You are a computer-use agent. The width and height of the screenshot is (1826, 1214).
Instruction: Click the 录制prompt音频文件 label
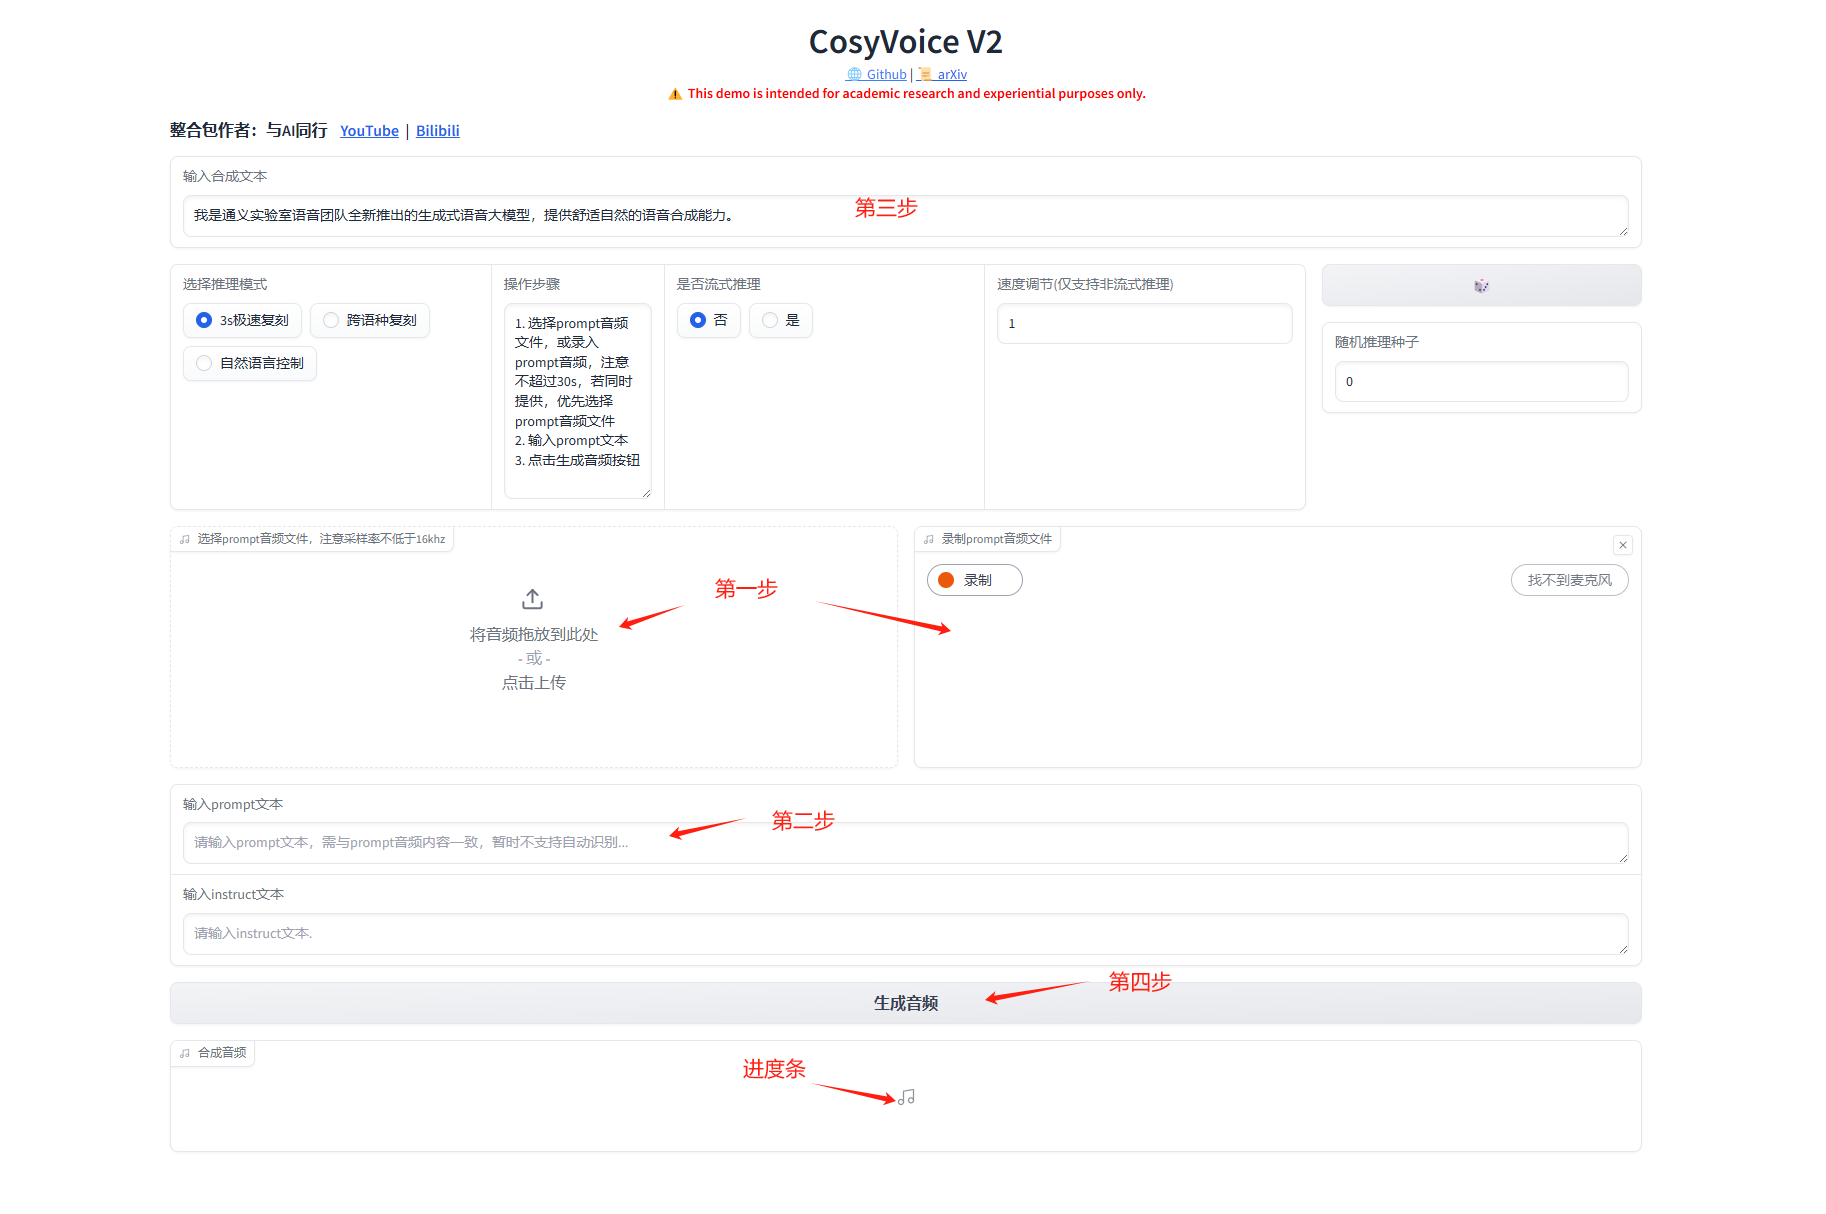coord(988,539)
